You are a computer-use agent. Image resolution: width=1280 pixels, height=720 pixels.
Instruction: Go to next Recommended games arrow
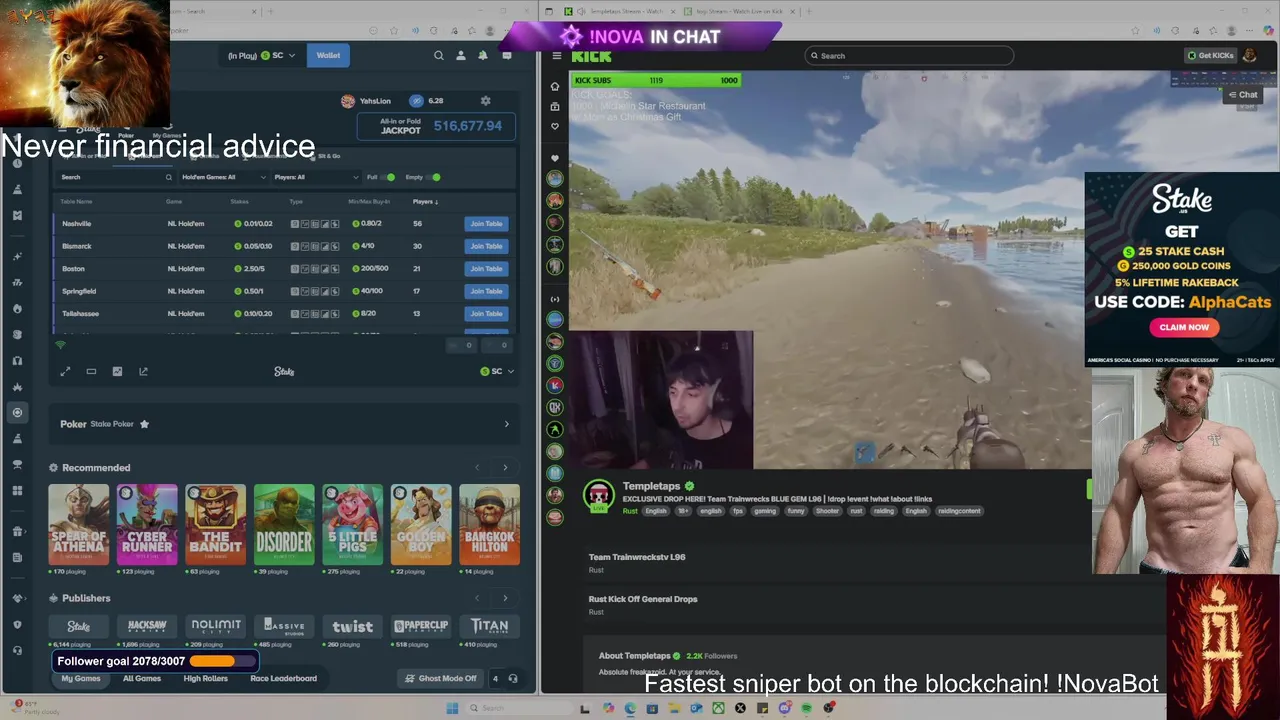(505, 468)
